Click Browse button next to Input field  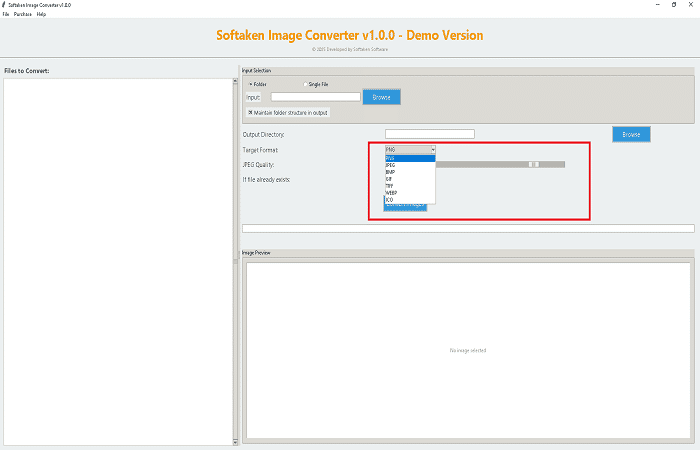point(382,97)
